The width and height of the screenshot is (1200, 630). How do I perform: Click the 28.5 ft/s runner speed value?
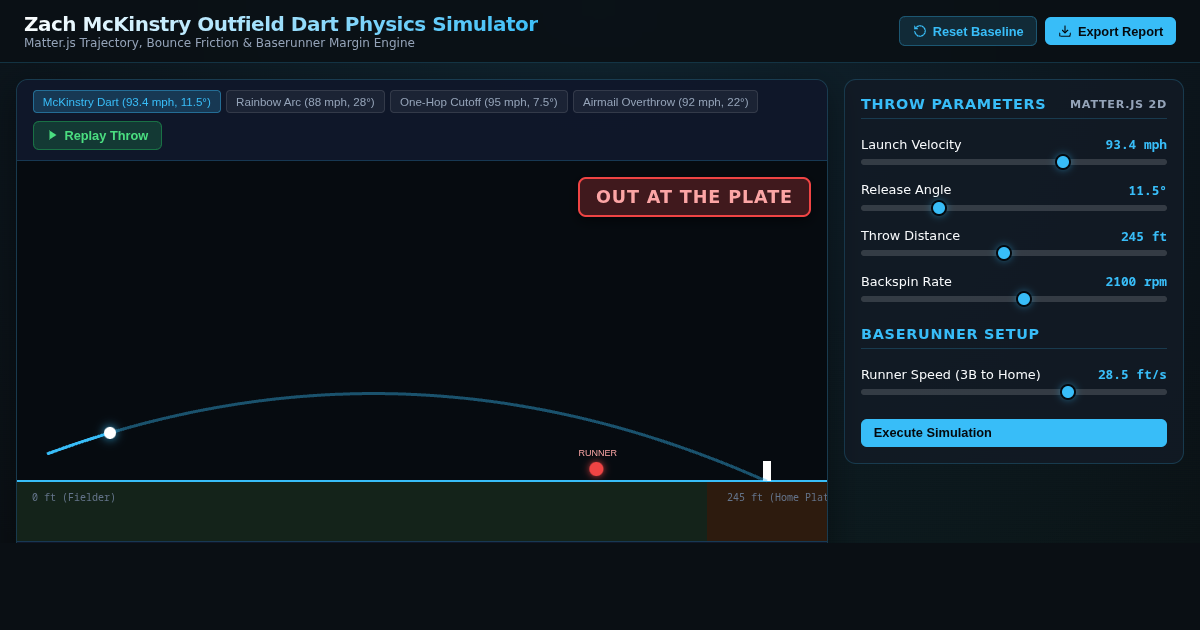pyautogui.click(x=1132, y=375)
